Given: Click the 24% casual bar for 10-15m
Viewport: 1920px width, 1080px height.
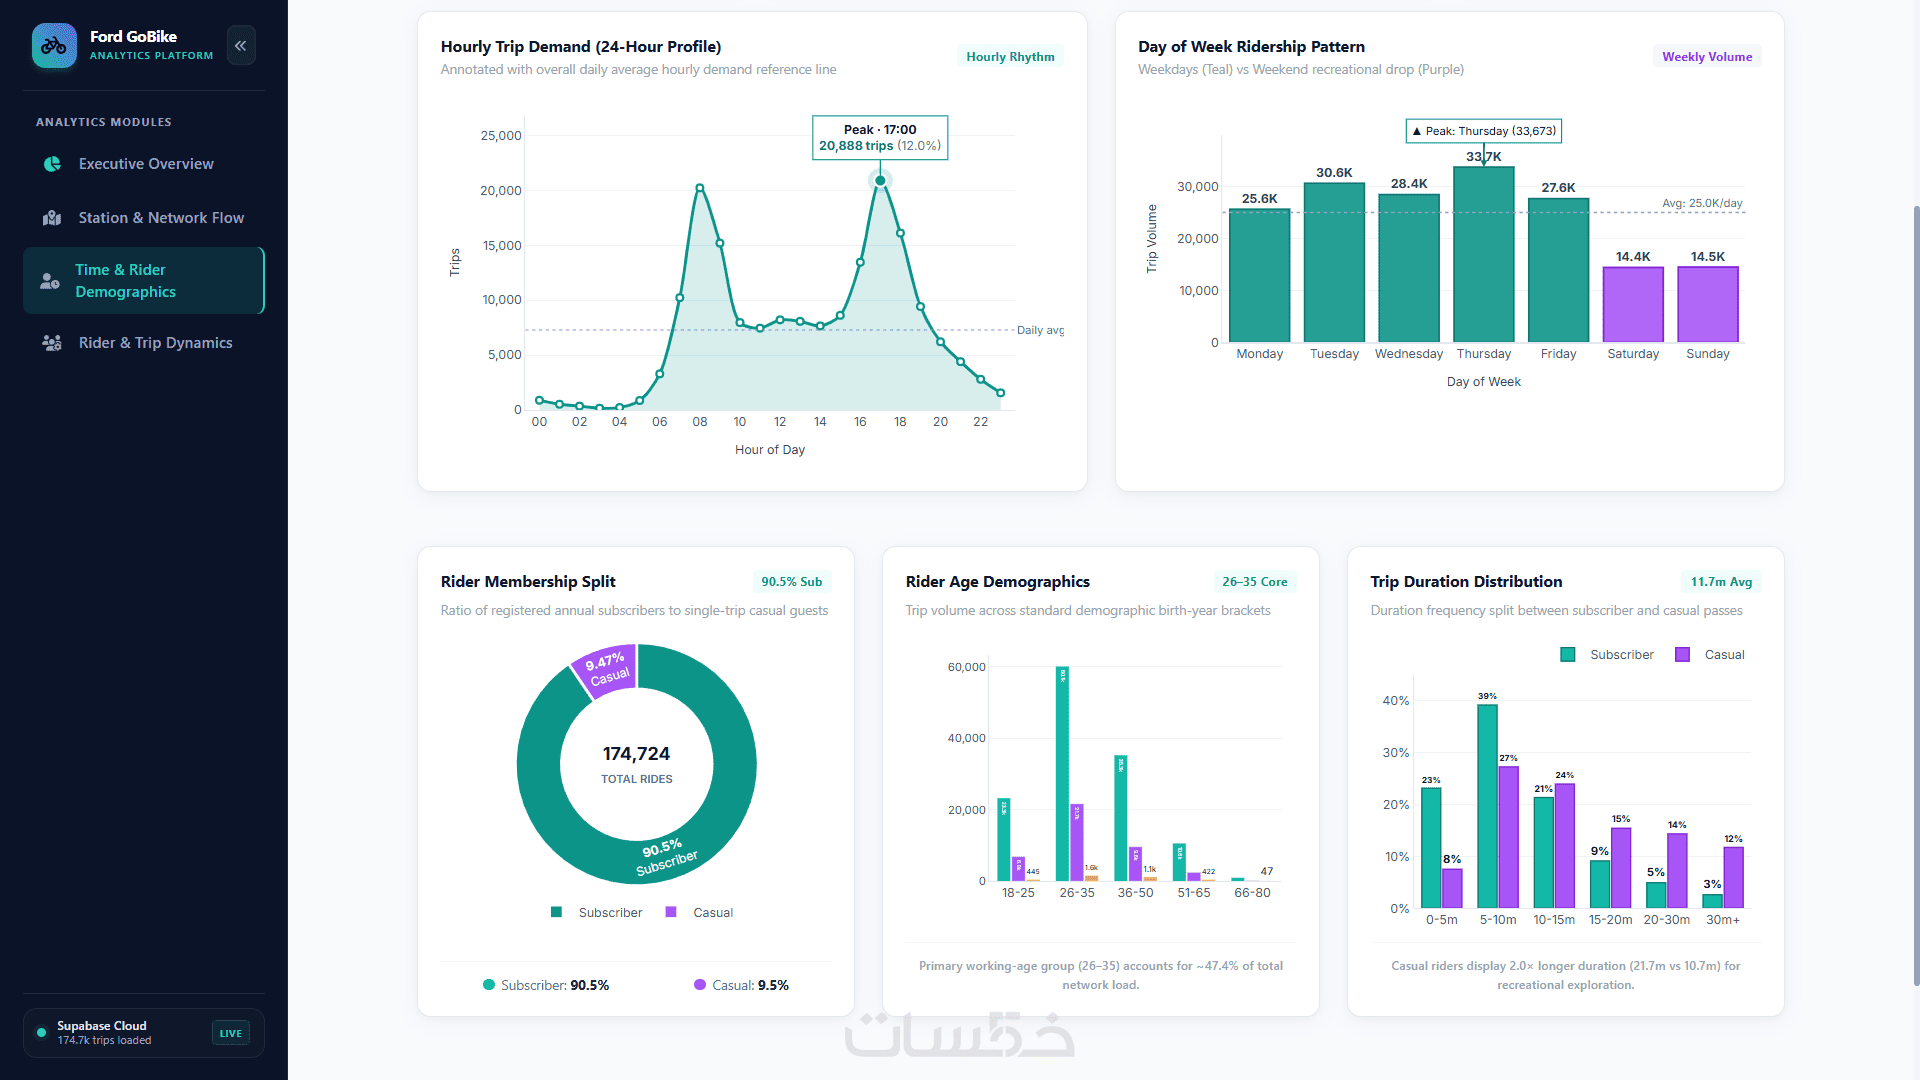Looking at the screenshot, I should tap(1565, 846).
